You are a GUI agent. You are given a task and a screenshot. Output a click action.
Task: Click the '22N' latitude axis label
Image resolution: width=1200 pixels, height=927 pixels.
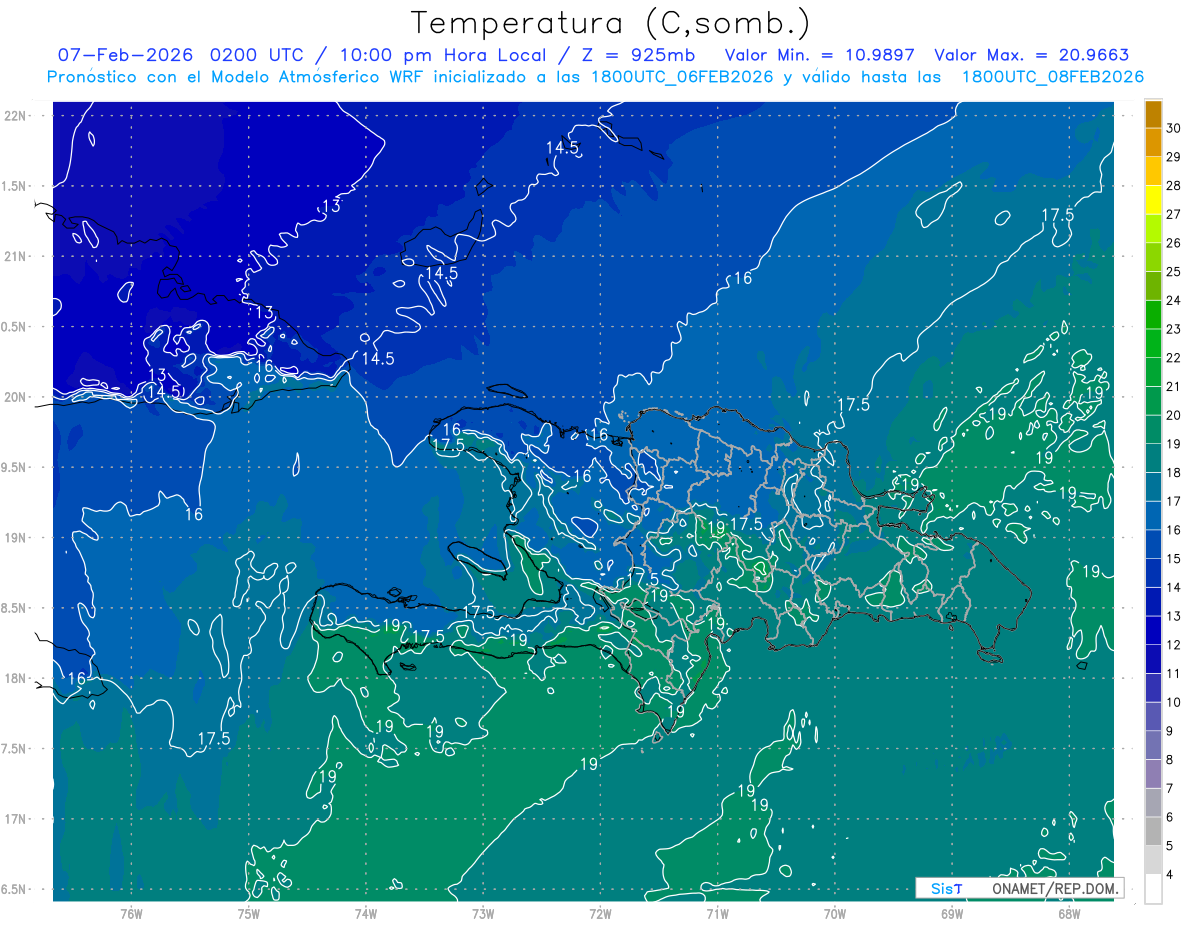click(17, 115)
